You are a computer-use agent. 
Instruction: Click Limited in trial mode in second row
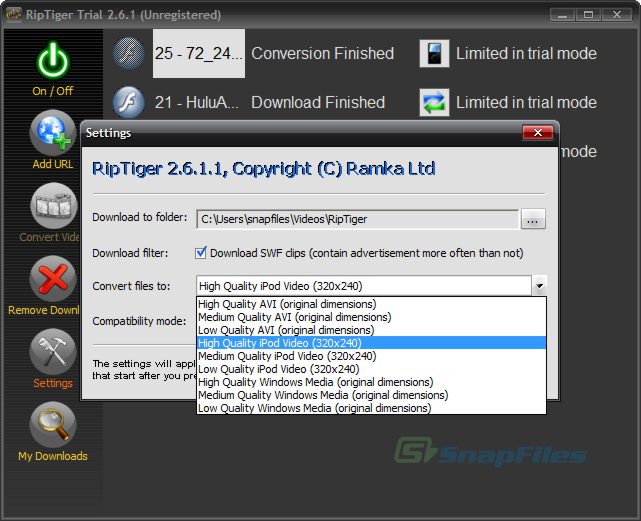tap(526, 102)
